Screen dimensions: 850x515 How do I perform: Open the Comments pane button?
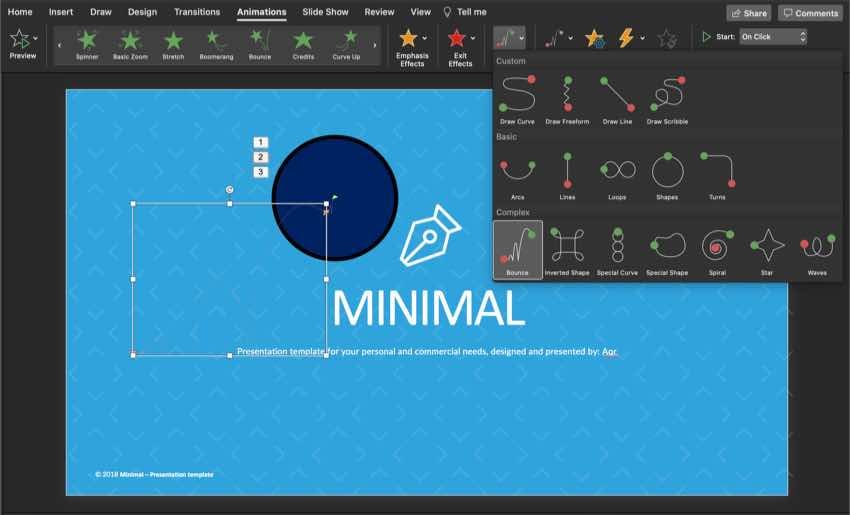tap(810, 13)
